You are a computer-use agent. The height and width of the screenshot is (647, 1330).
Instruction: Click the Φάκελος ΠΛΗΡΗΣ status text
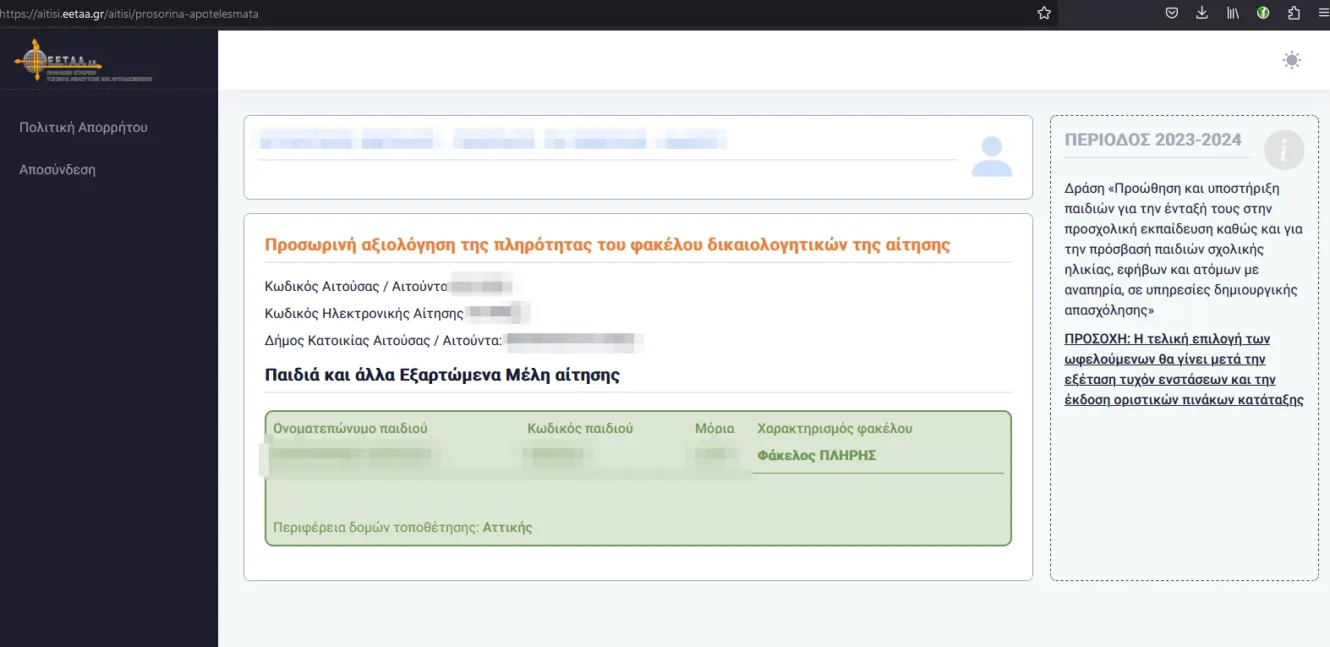pyautogui.click(x=816, y=455)
